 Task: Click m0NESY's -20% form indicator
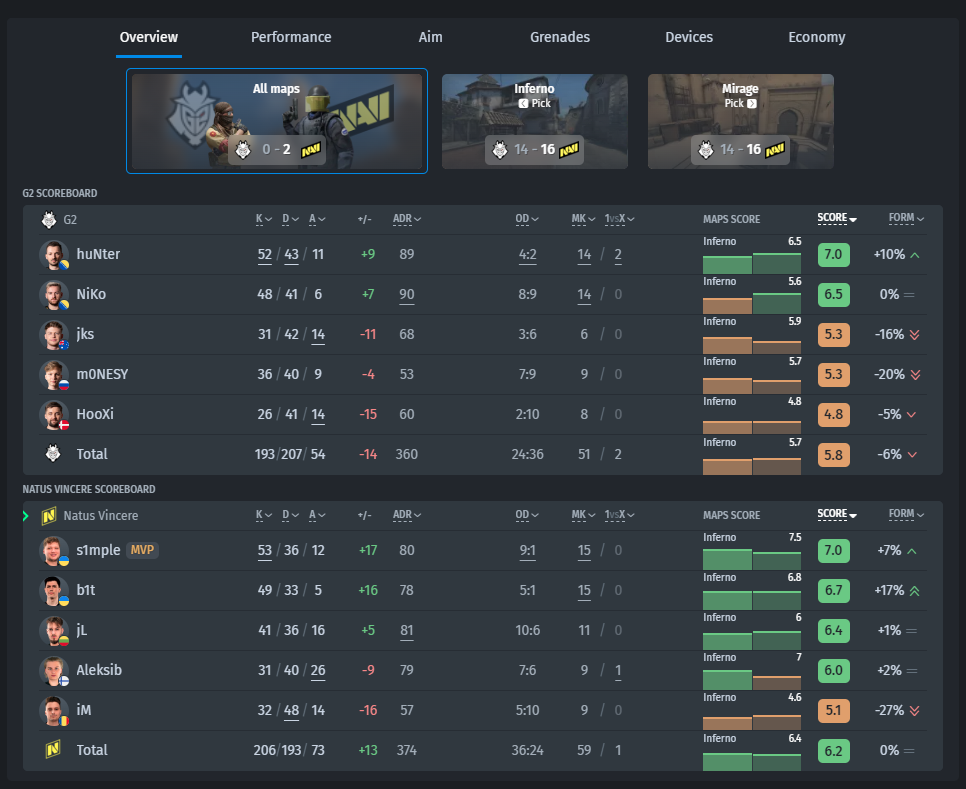897,375
